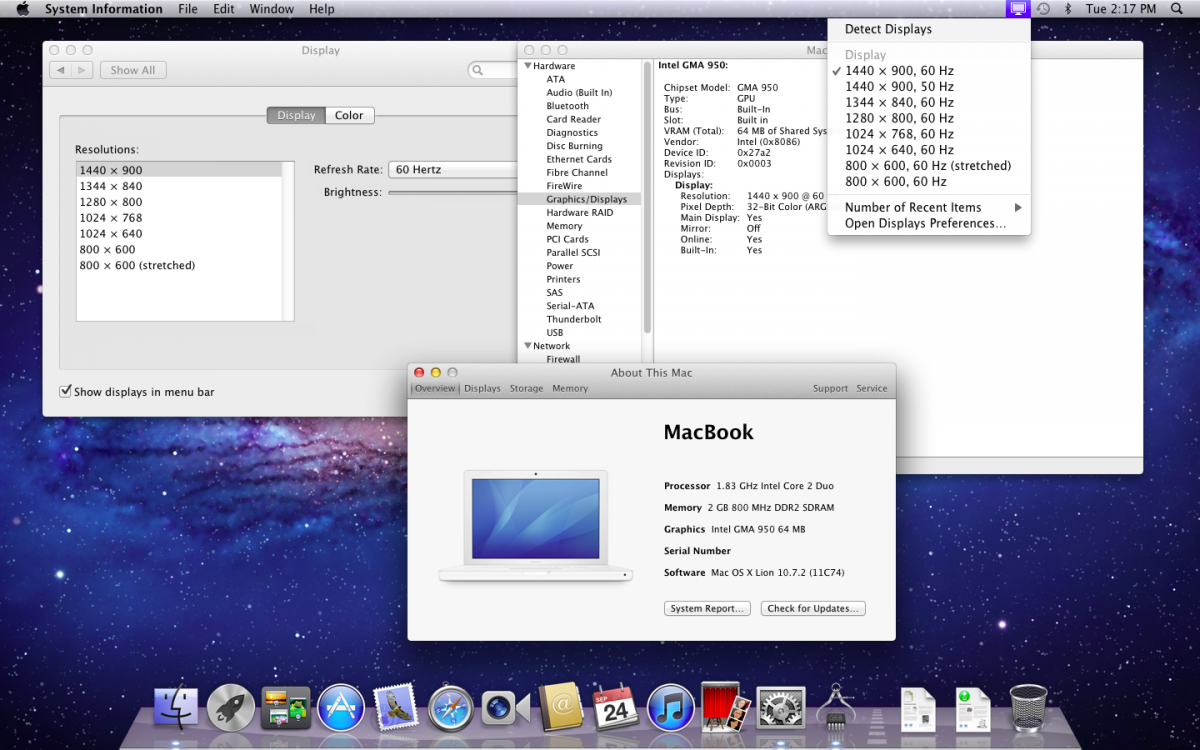Select 1280 × 800, 60 Hz in display menu
This screenshot has height=750, width=1200.
coord(899,118)
